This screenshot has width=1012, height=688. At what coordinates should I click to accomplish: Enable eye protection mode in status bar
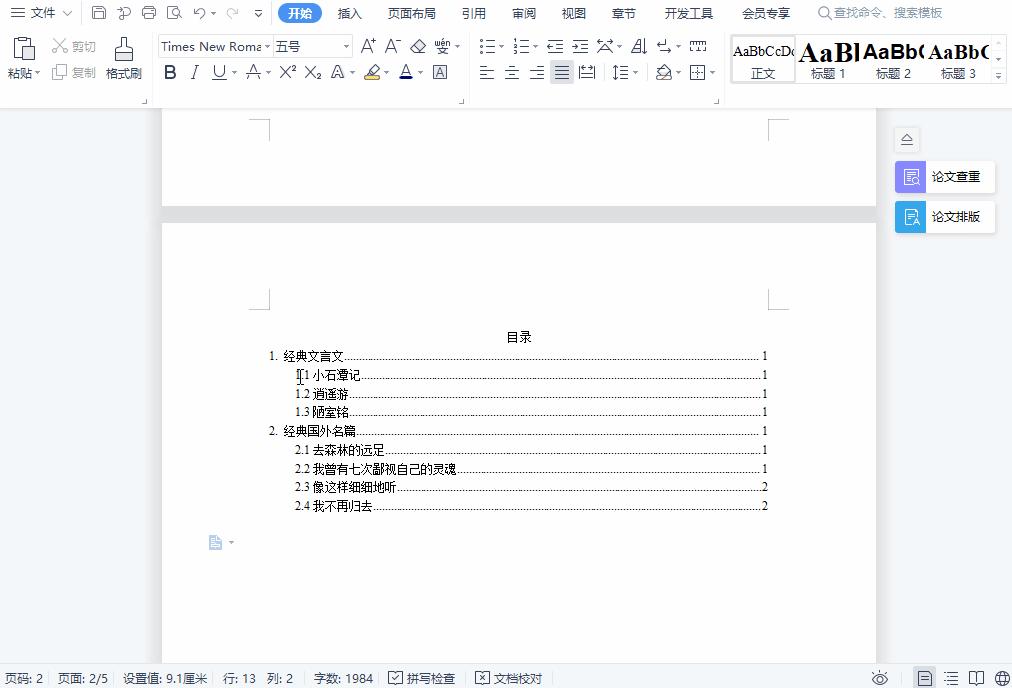point(881,678)
